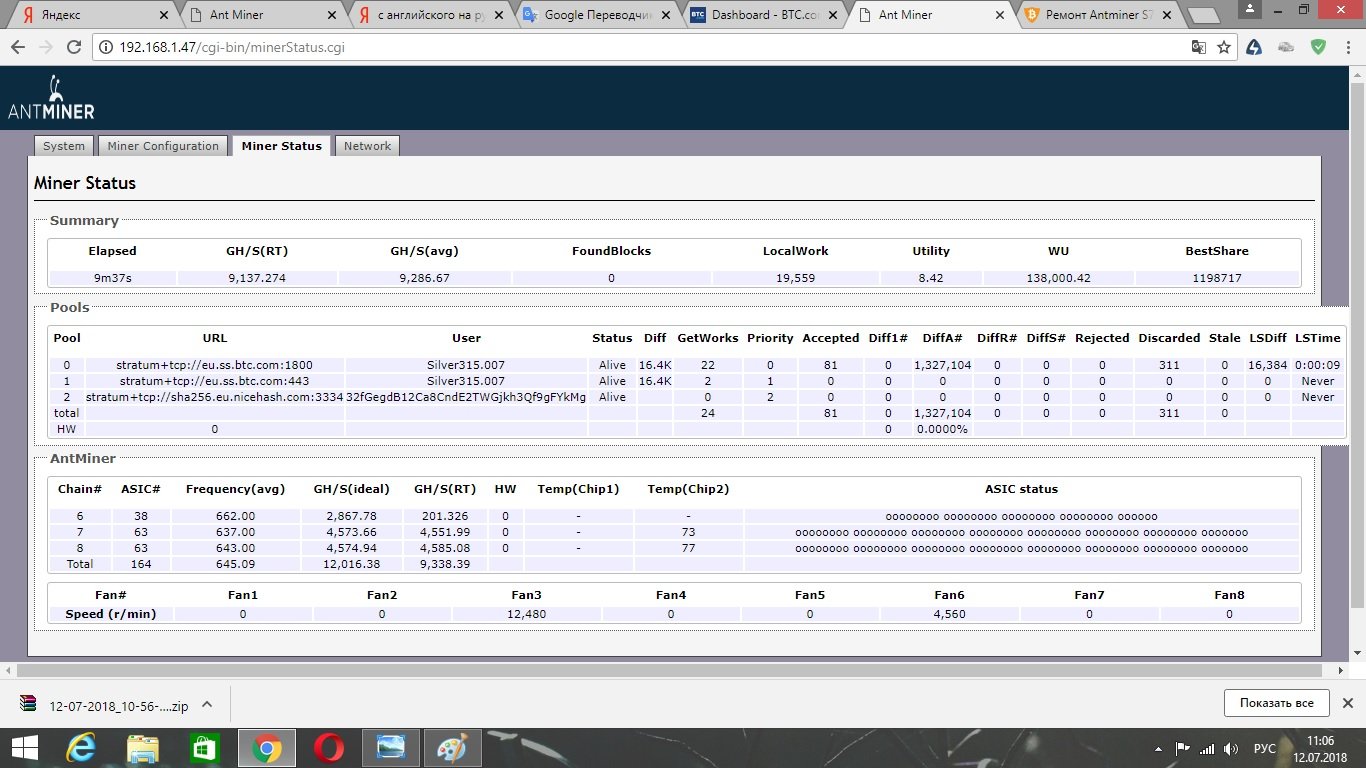Select the Miner Status tab
This screenshot has width=1366, height=768.
282,146
